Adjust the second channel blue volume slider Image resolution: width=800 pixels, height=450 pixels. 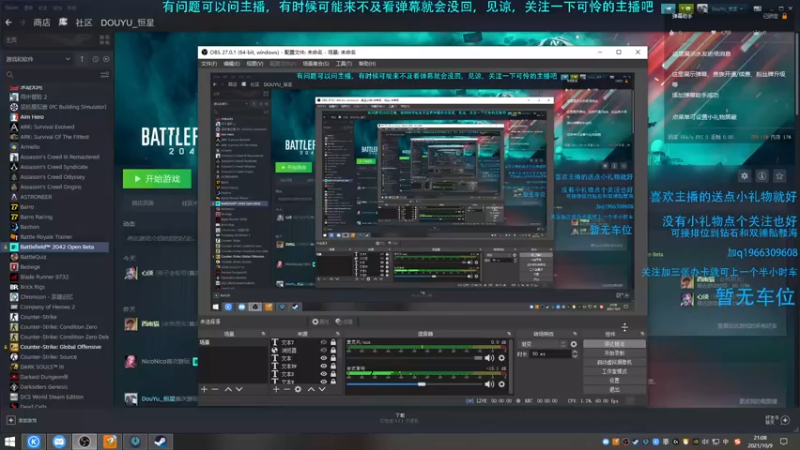[x=414, y=384]
